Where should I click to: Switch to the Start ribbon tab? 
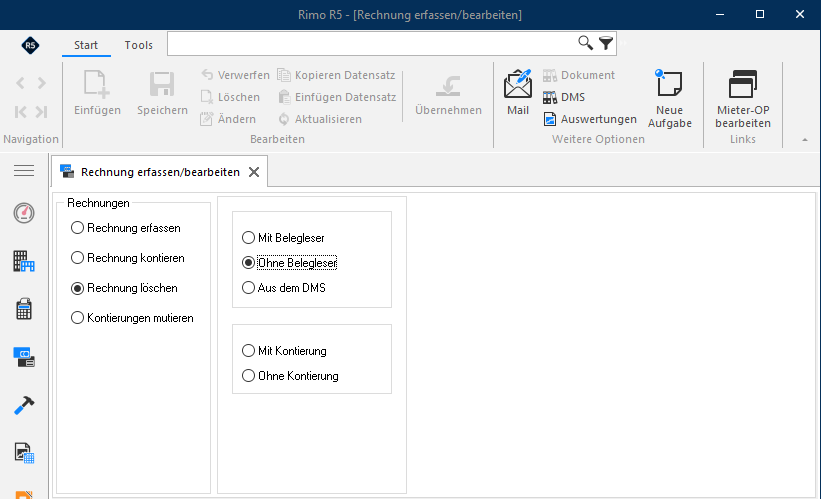pos(86,45)
